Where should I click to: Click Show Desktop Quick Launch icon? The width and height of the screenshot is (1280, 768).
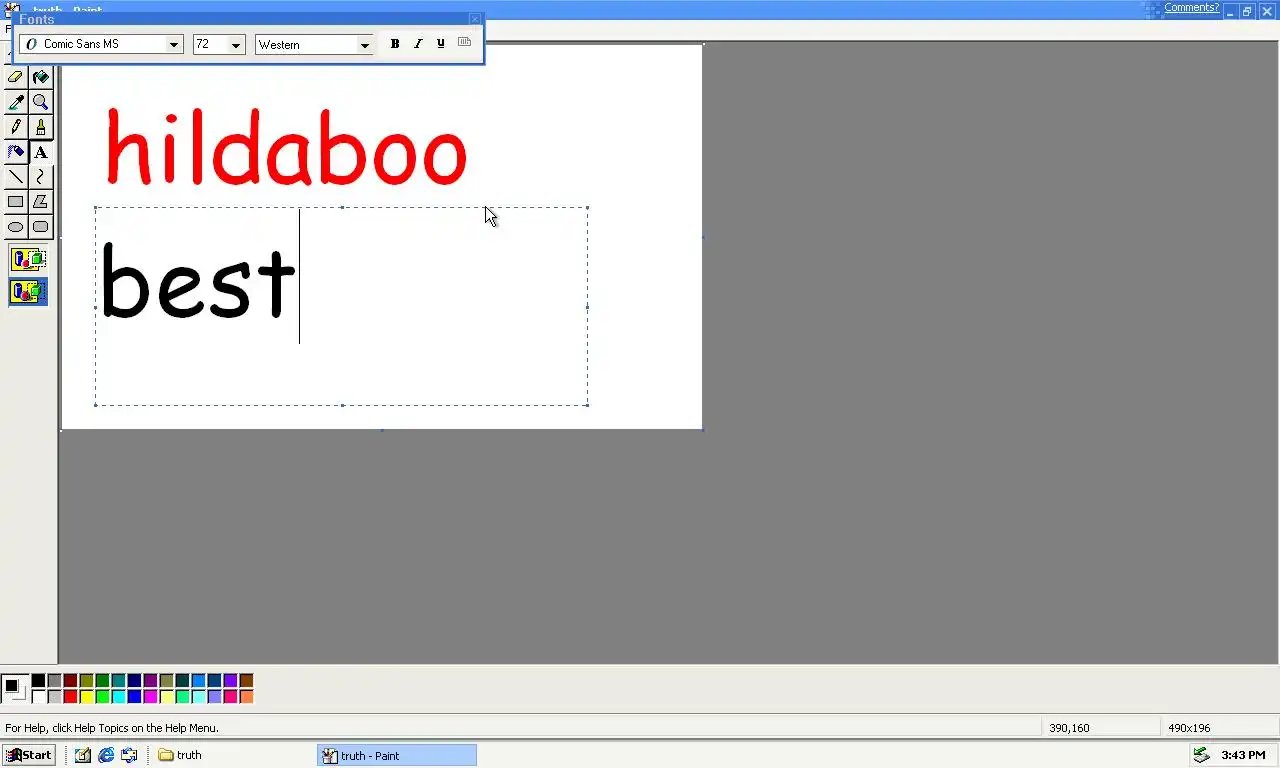pos(82,755)
